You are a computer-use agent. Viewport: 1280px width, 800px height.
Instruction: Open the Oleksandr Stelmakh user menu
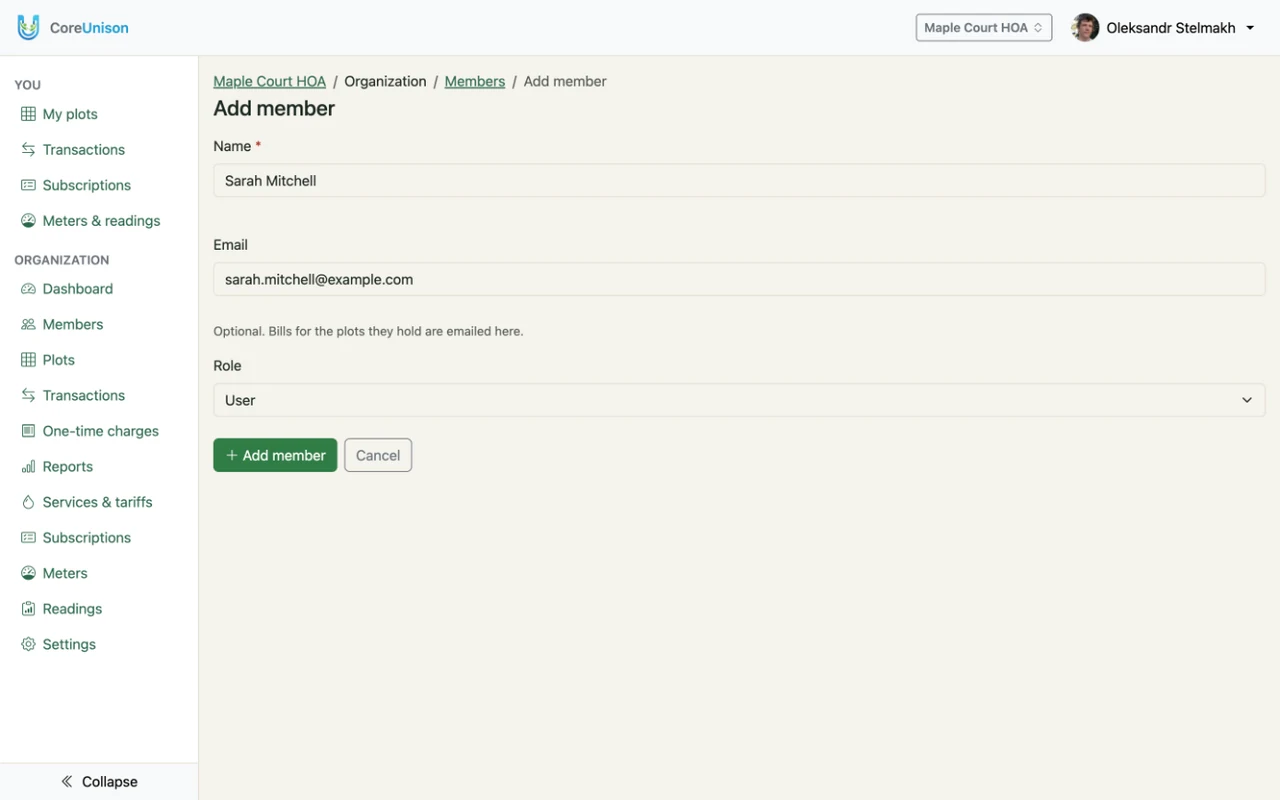tap(1163, 28)
